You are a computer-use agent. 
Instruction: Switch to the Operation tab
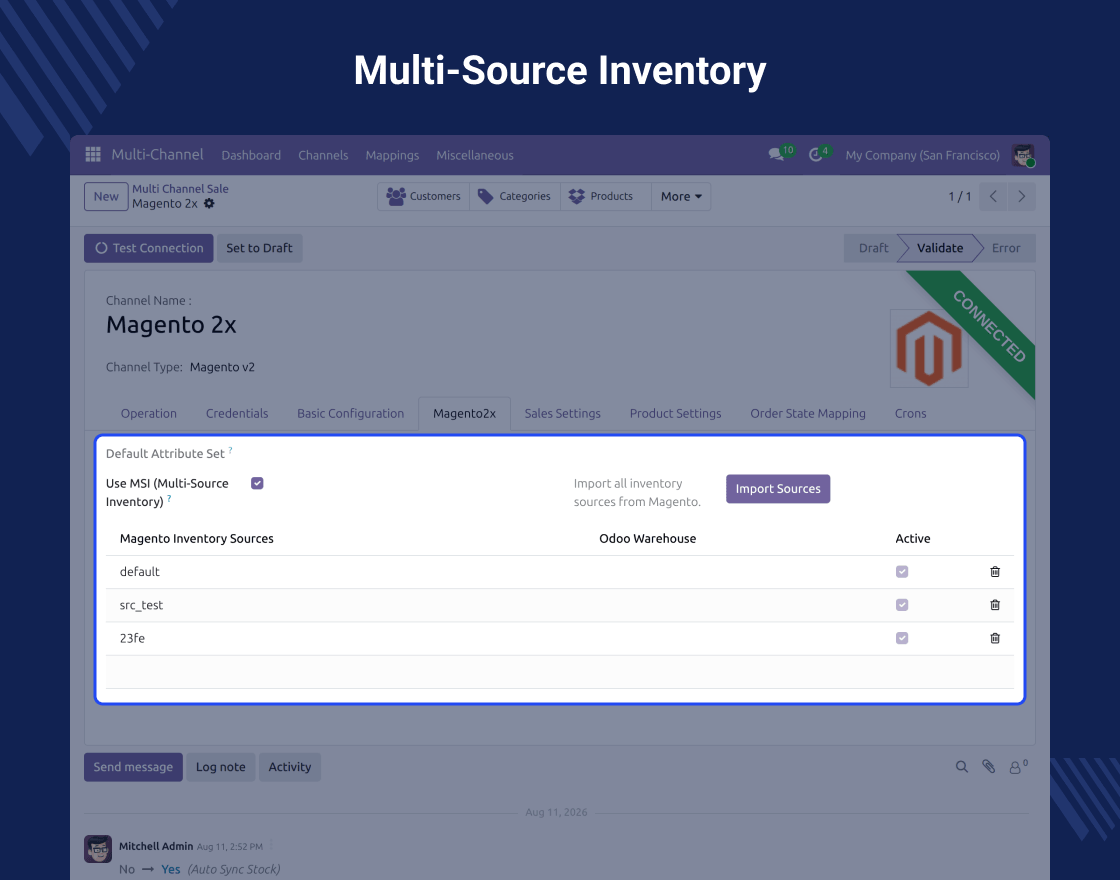(149, 414)
